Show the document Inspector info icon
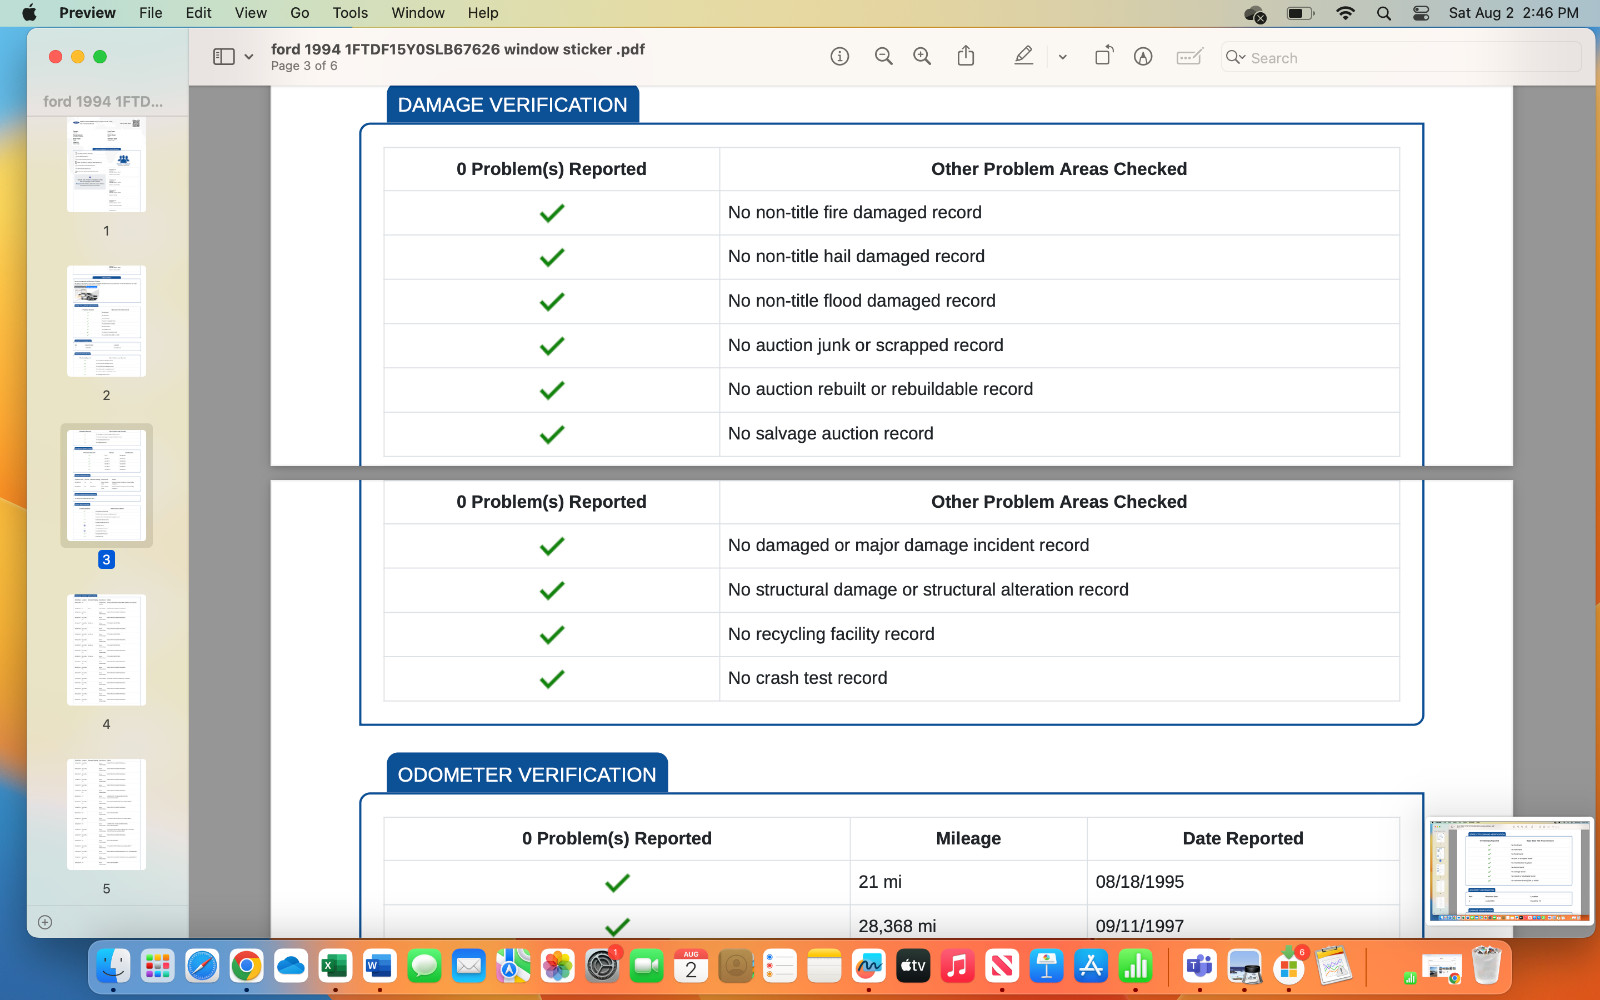Screen dimensions: 1600x1000 click(x=840, y=57)
